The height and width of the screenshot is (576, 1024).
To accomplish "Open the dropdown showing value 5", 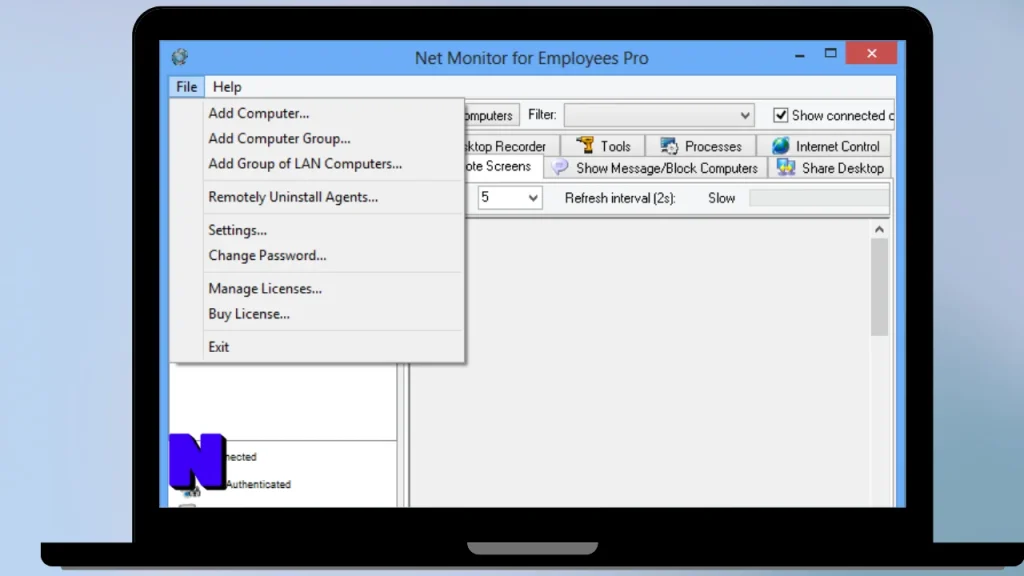I will [x=509, y=197].
